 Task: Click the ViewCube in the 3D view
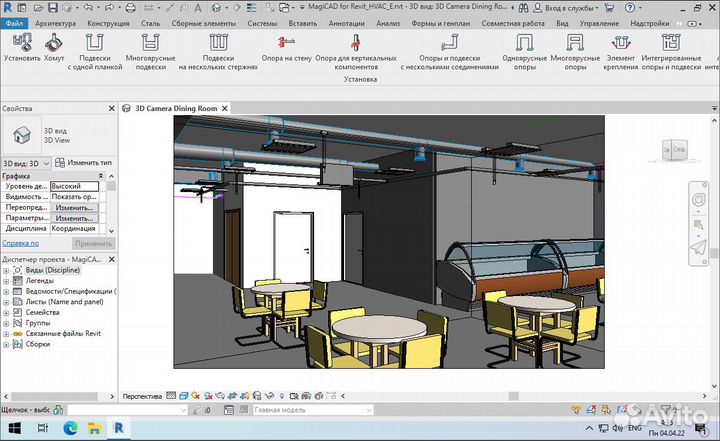tap(675, 150)
